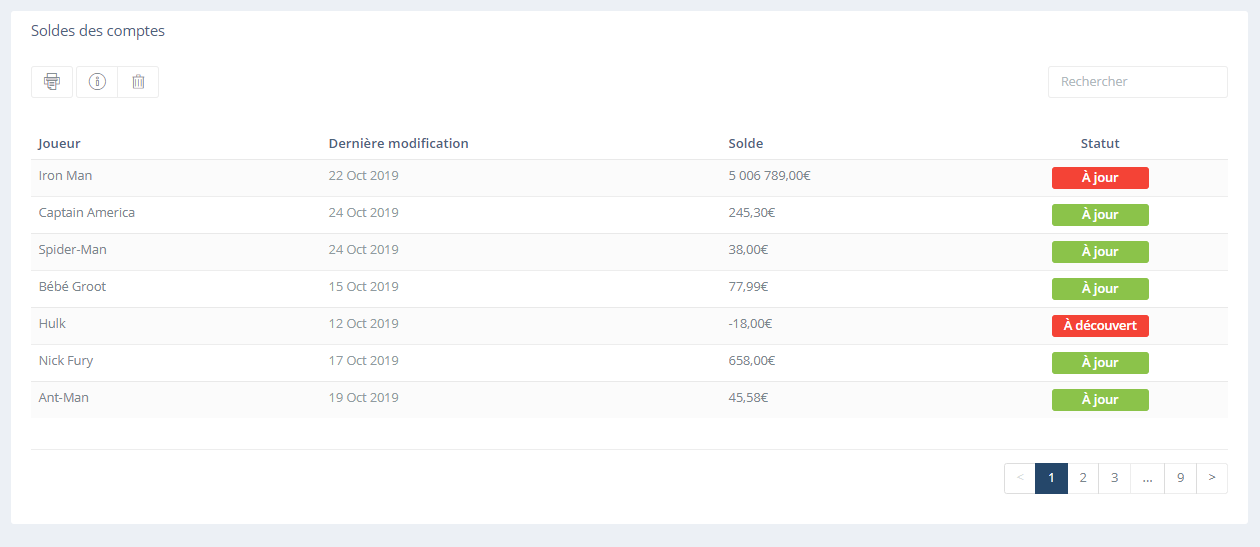This screenshot has height=547, width=1260.
Task: Select the Spider-Man player name
Action: point(73,250)
